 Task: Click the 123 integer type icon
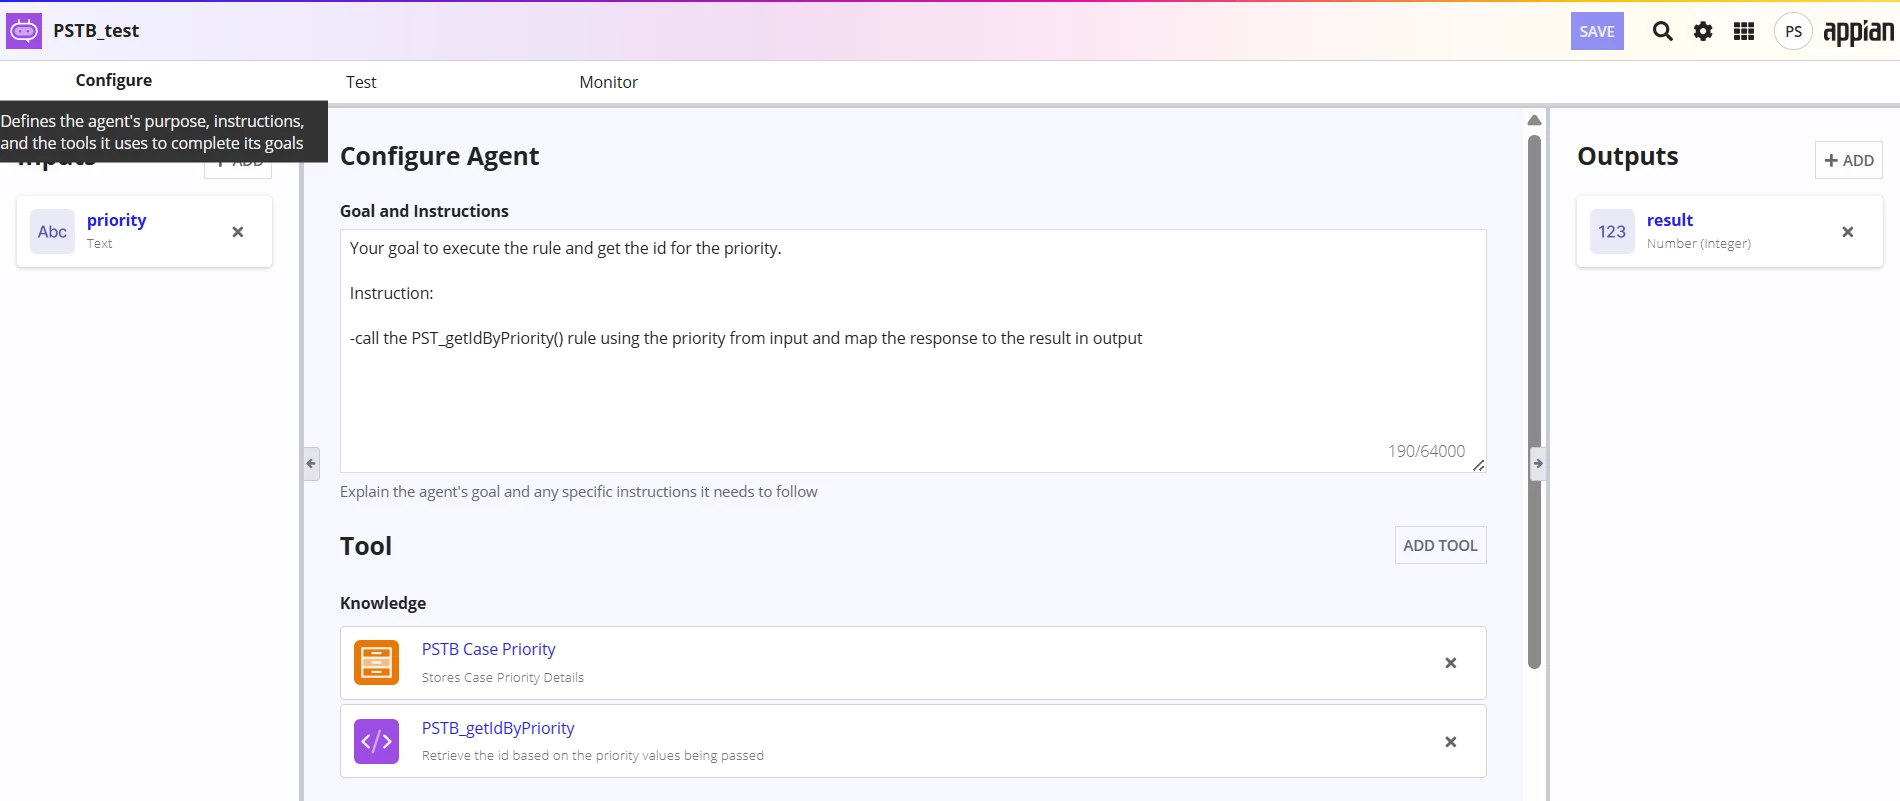[1612, 232]
